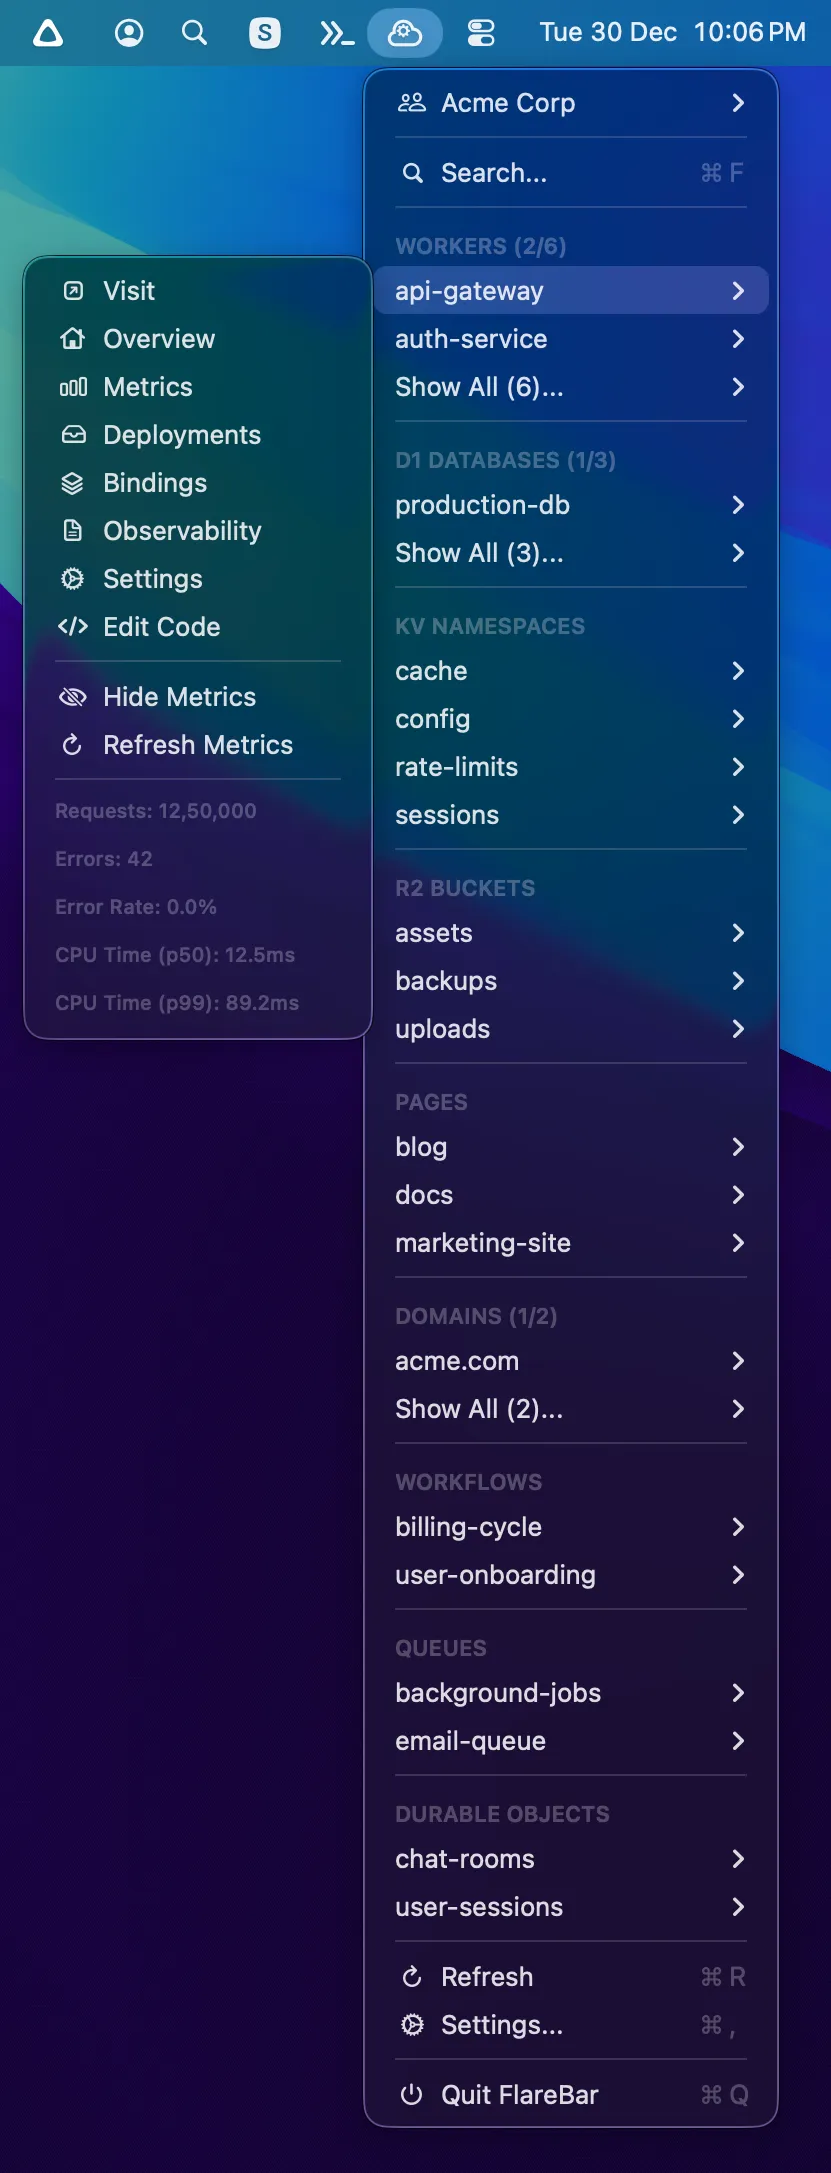The height and width of the screenshot is (2173, 831).
Task: Choose Deployments in api-gateway submenu
Action: pyautogui.click(x=198, y=435)
